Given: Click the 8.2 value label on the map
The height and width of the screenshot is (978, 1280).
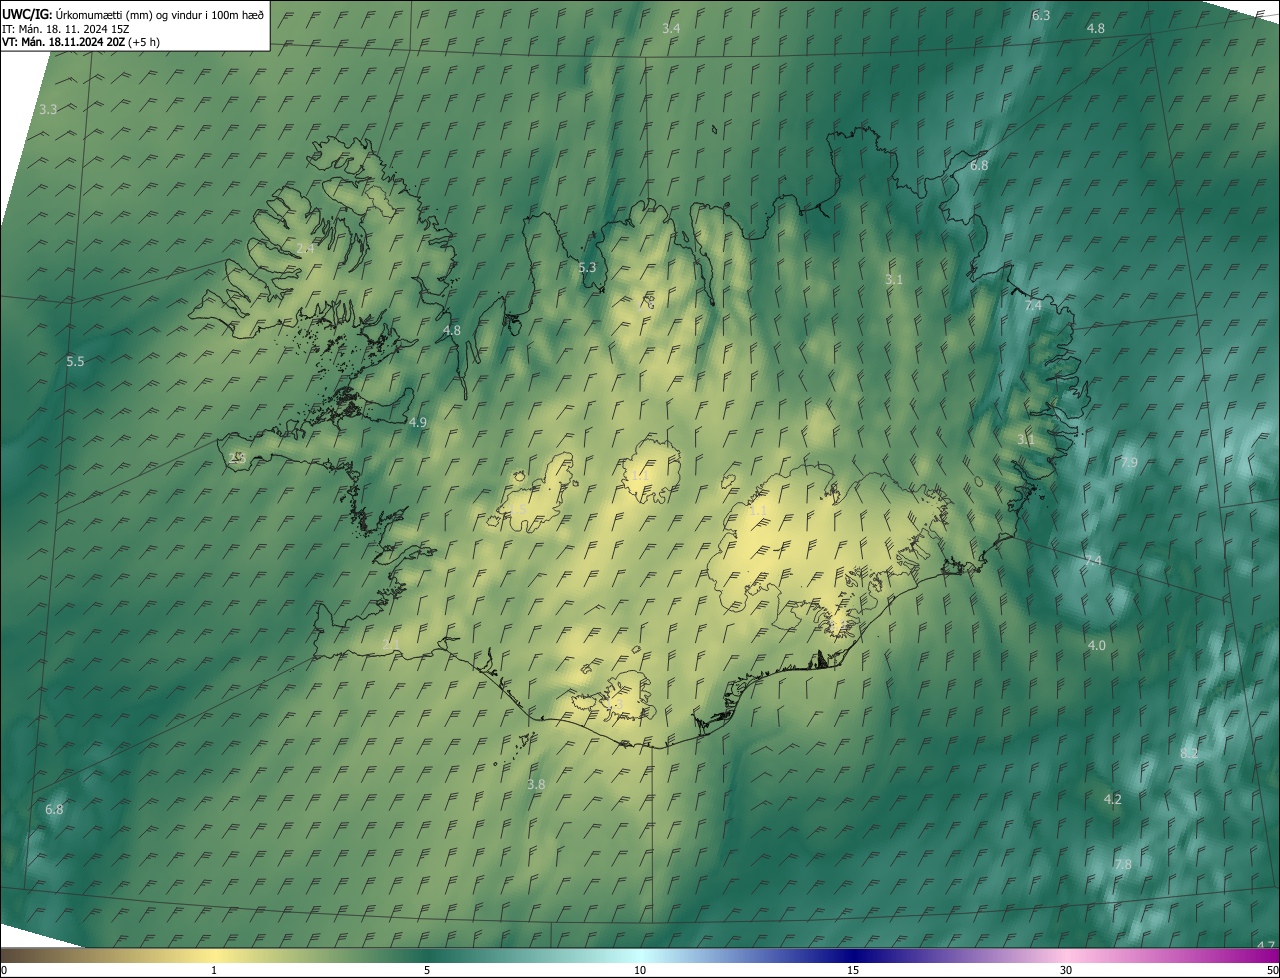Looking at the screenshot, I should [x=1189, y=754].
